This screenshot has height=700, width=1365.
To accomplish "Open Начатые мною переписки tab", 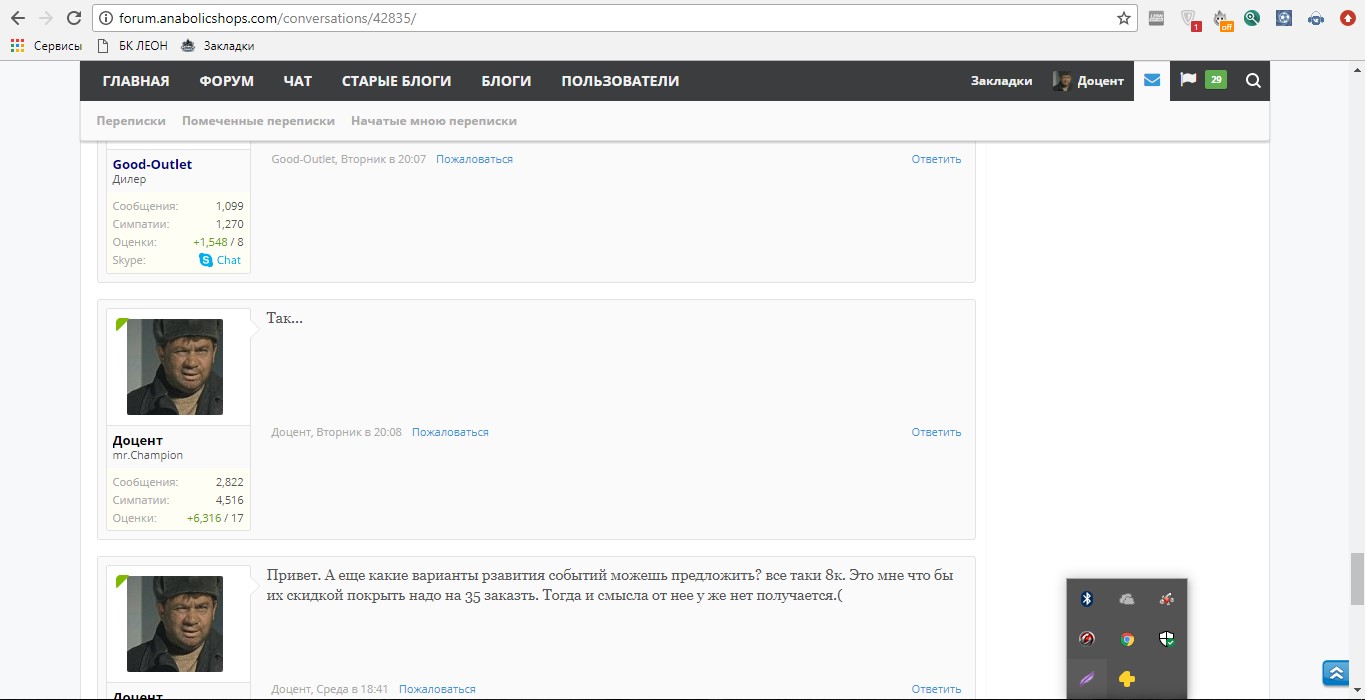I will click(433, 121).
